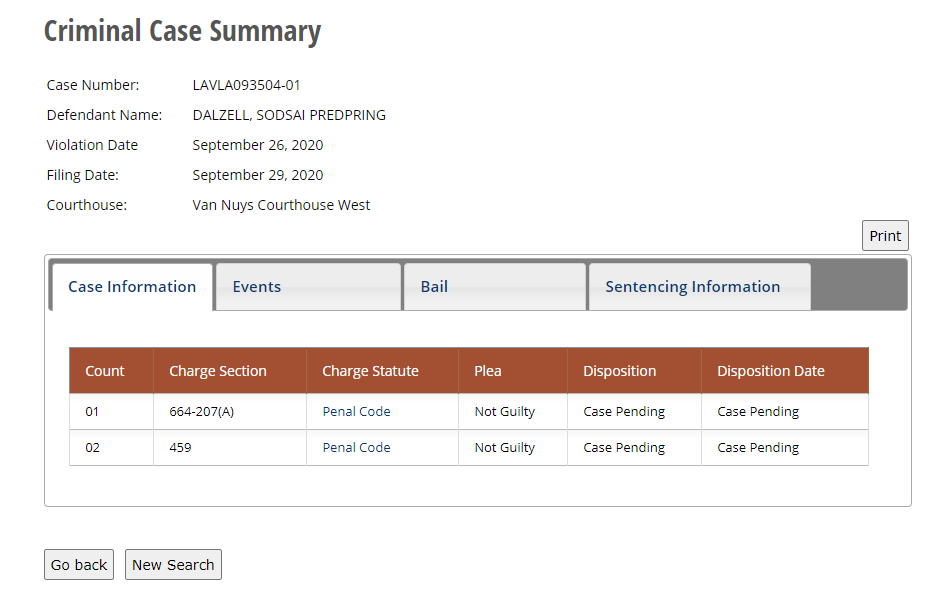Open Penal Code link for count 02
This screenshot has height=595, width=948.
pyautogui.click(x=356, y=448)
